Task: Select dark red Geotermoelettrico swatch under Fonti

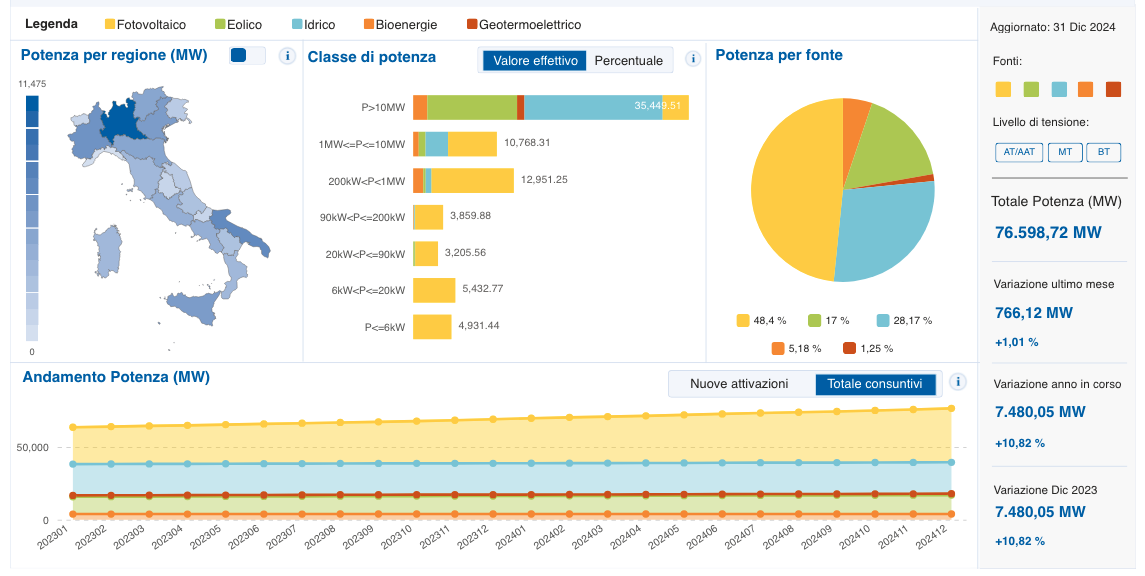Action: pos(1113,89)
